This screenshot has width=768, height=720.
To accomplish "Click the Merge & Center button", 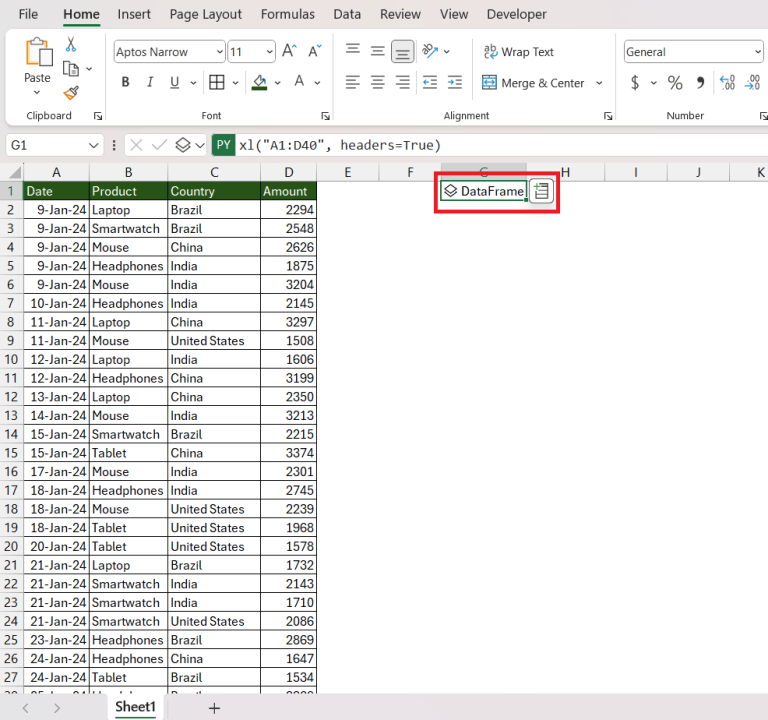I will tap(533, 83).
